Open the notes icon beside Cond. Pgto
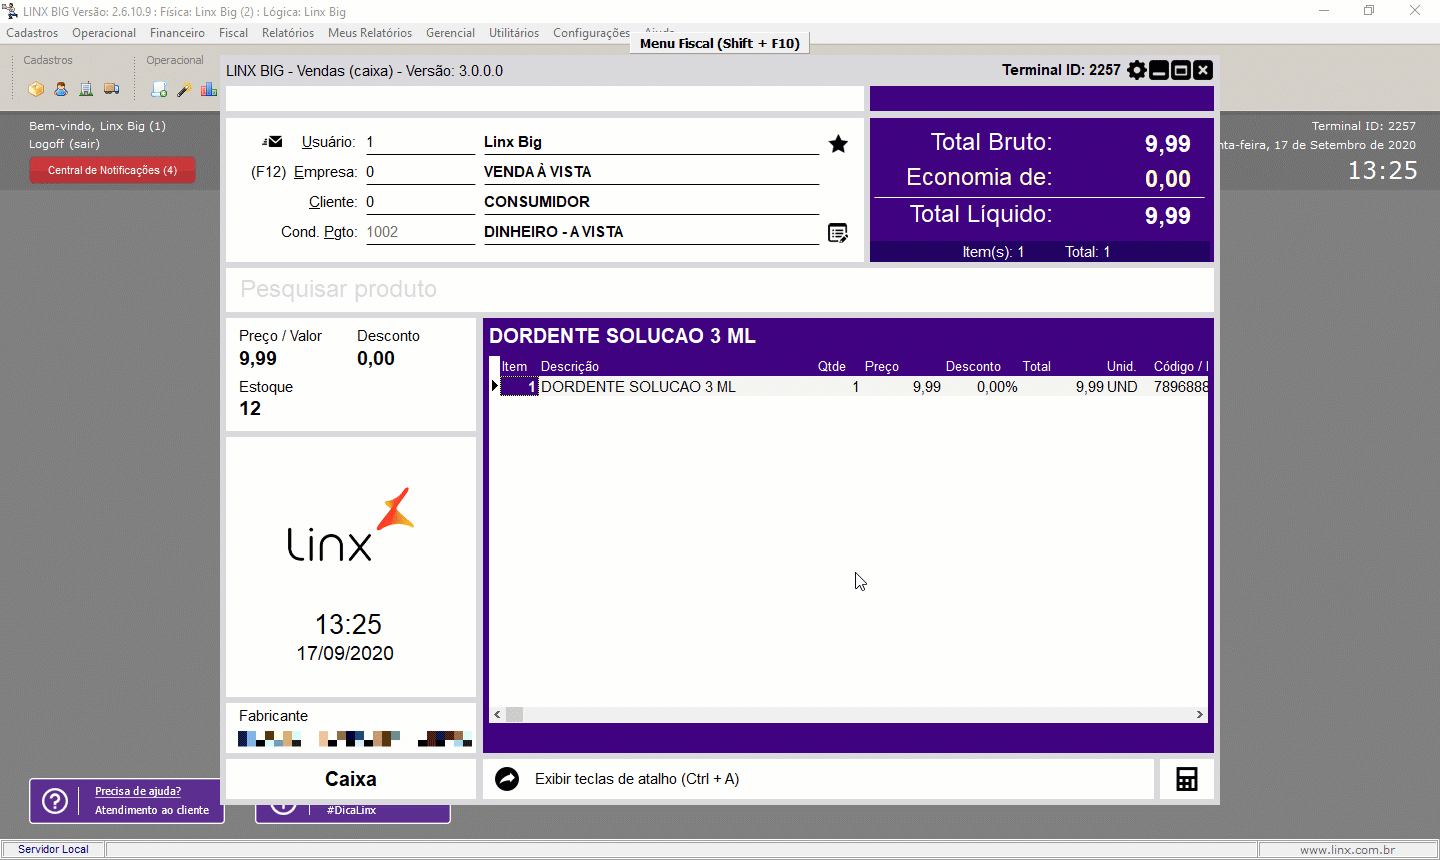This screenshot has width=1440, height=860. [838, 233]
